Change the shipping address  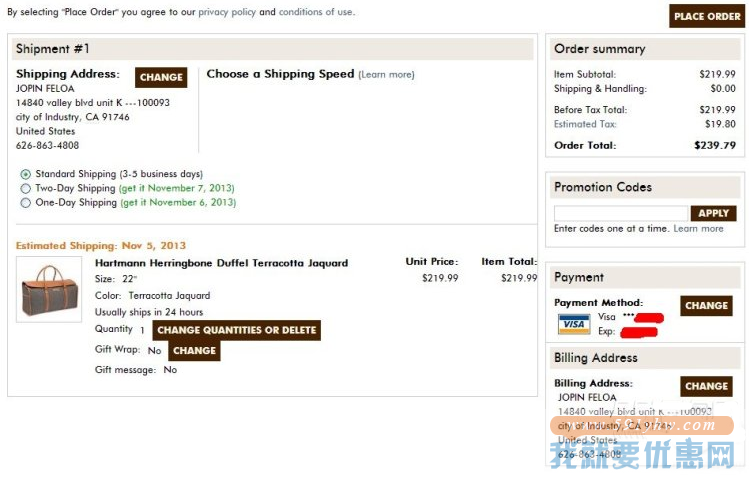click(x=161, y=77)
